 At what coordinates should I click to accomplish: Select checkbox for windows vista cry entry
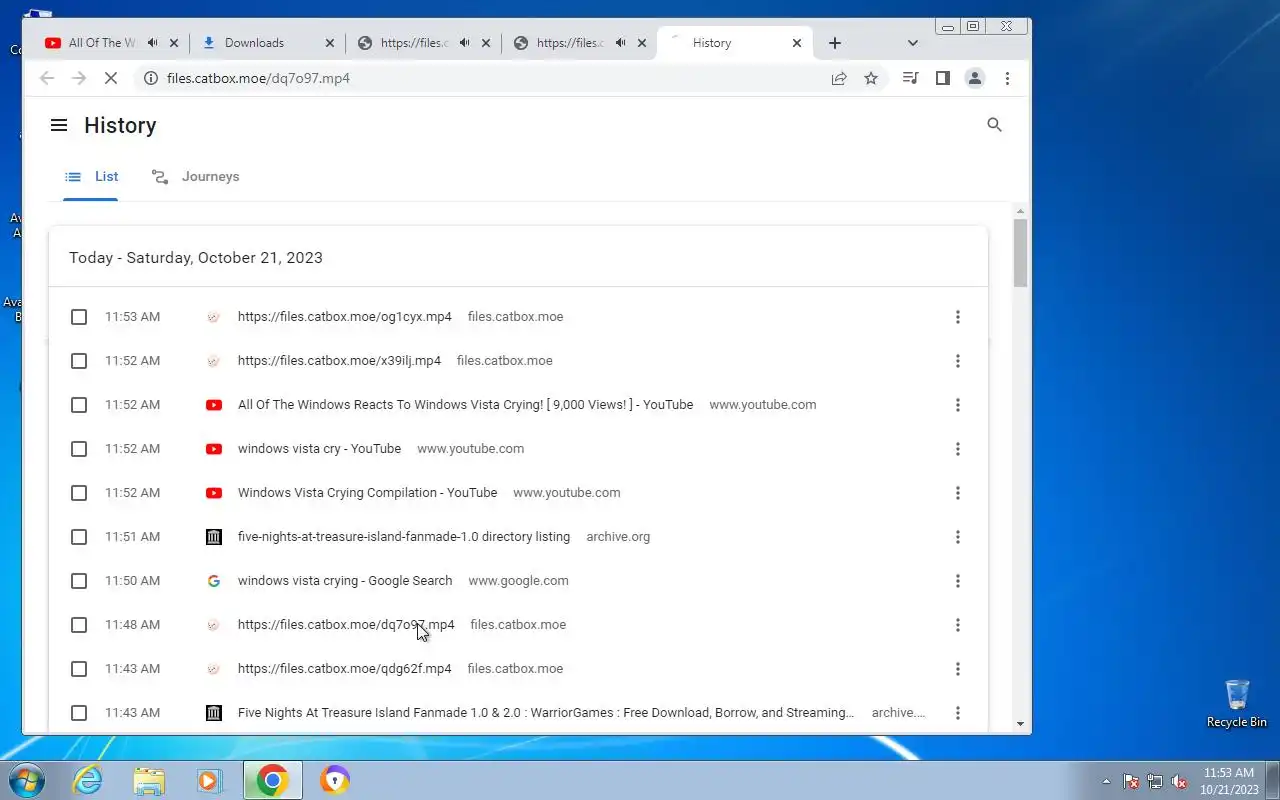pos(79,449)
